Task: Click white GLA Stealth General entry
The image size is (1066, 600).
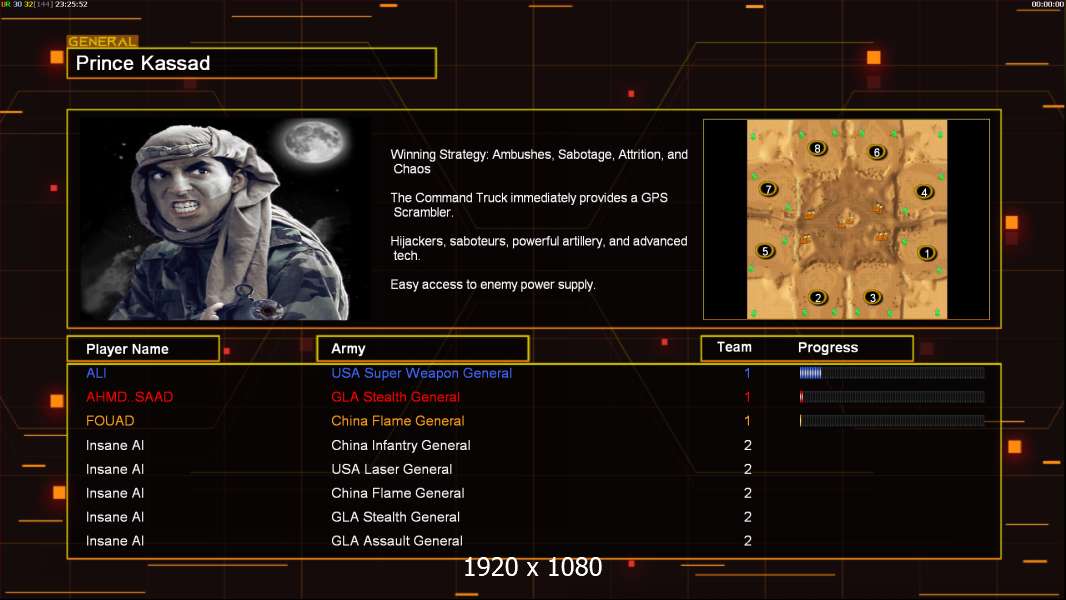Action: [396, 517]
